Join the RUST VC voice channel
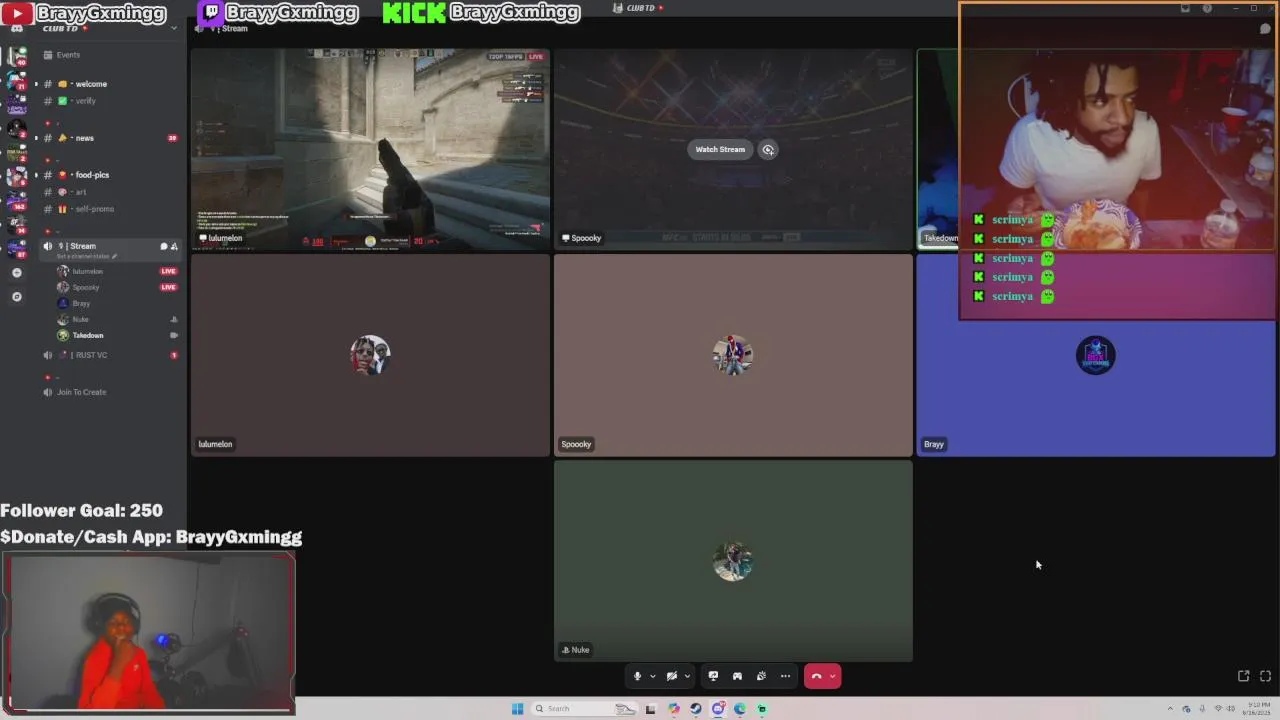The image size is (1280, 720). (x=91, y=355)
